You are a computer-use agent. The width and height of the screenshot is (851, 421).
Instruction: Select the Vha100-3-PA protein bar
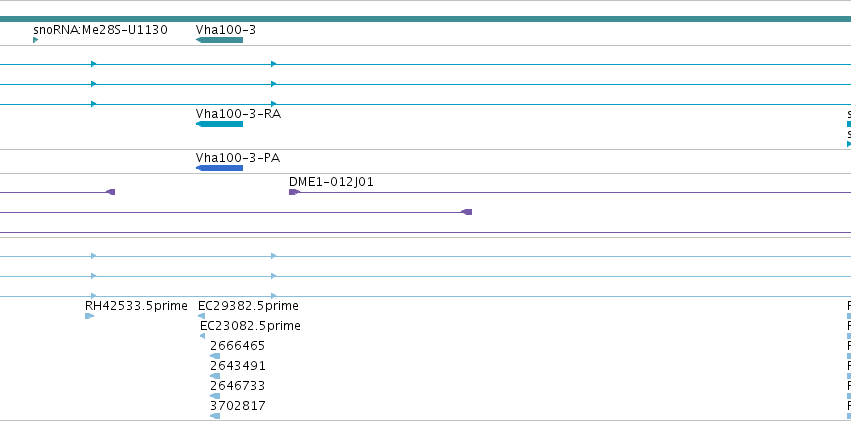tap(219, 168)
